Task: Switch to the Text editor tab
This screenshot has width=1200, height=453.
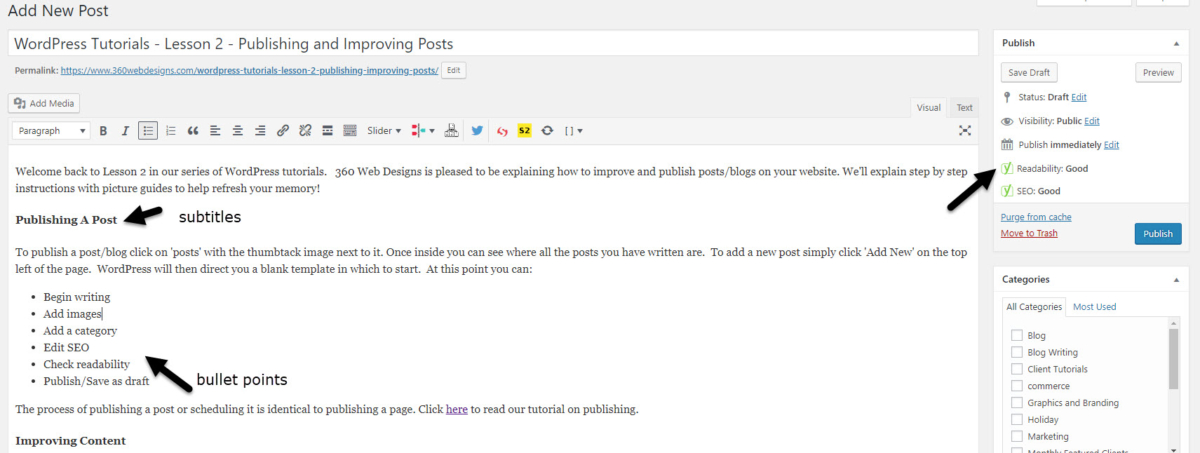Action: [964, 107]
